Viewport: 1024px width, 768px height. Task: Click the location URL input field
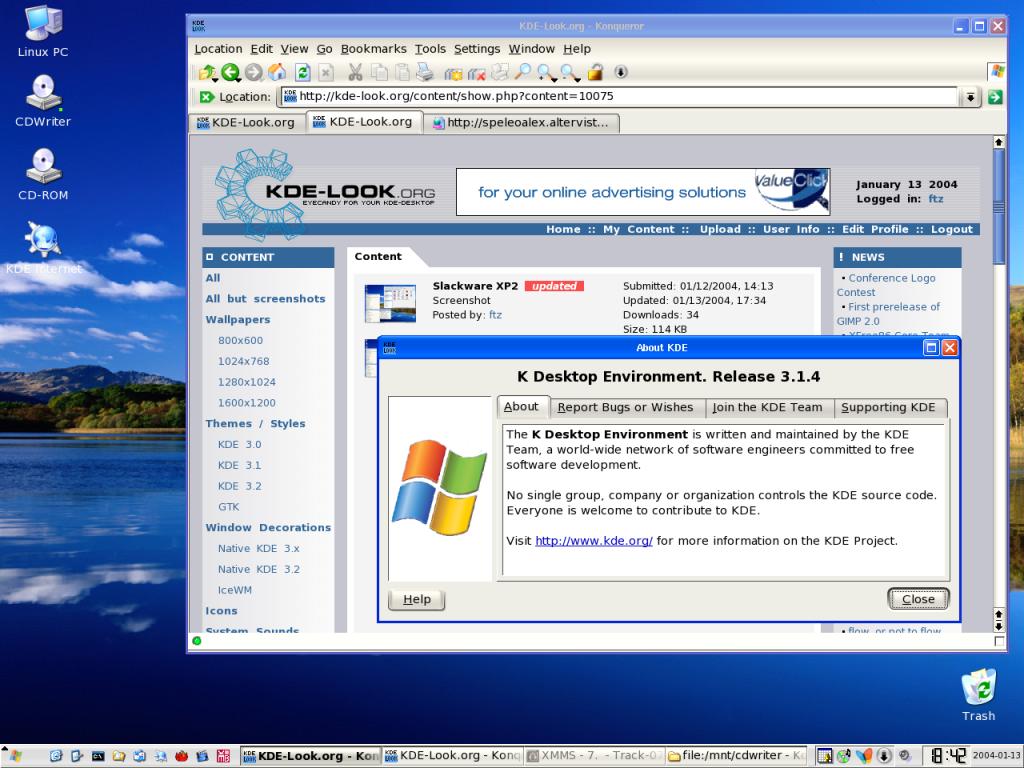(617, 97)
